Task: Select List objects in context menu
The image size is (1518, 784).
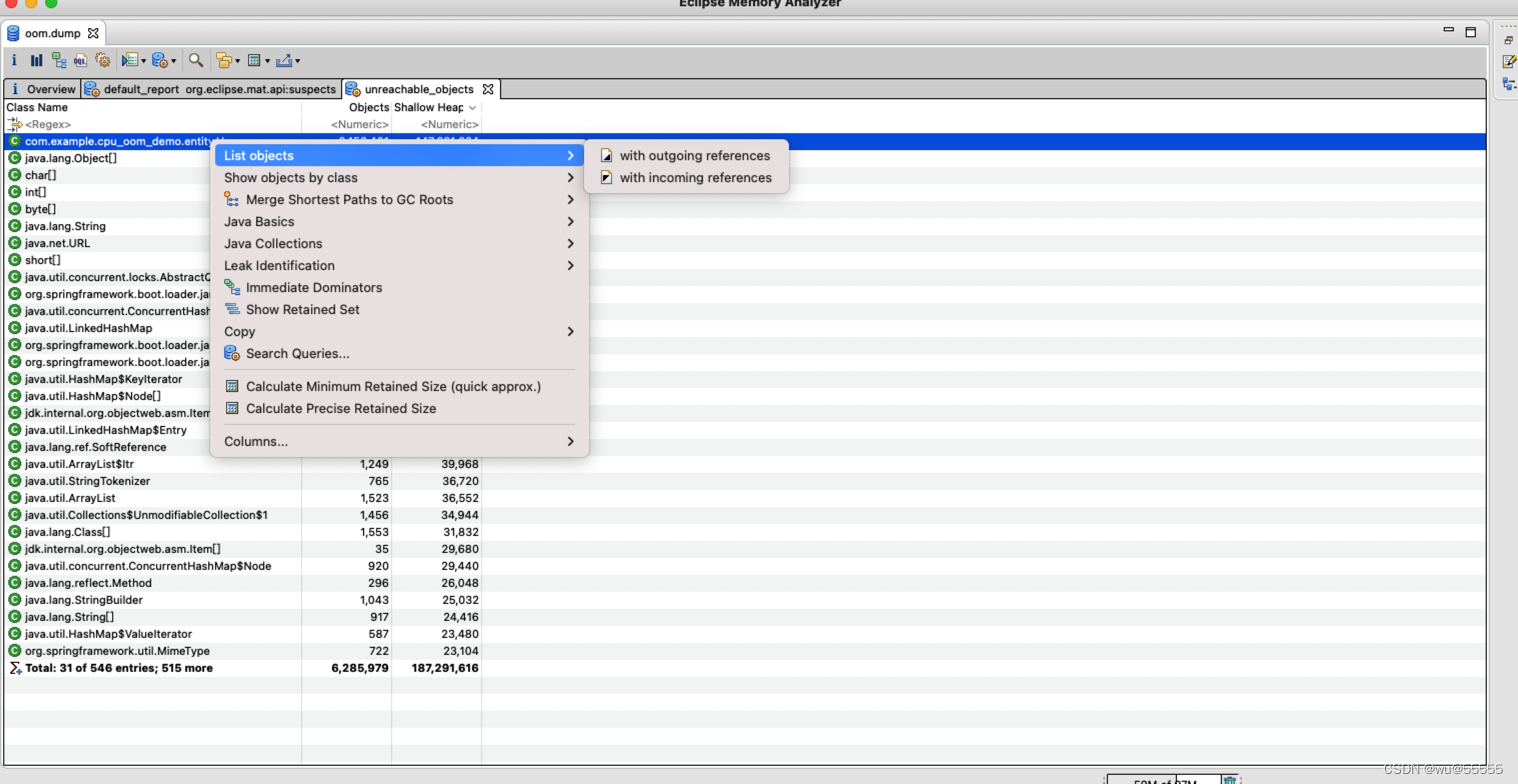Action: [x=400, y=156]
